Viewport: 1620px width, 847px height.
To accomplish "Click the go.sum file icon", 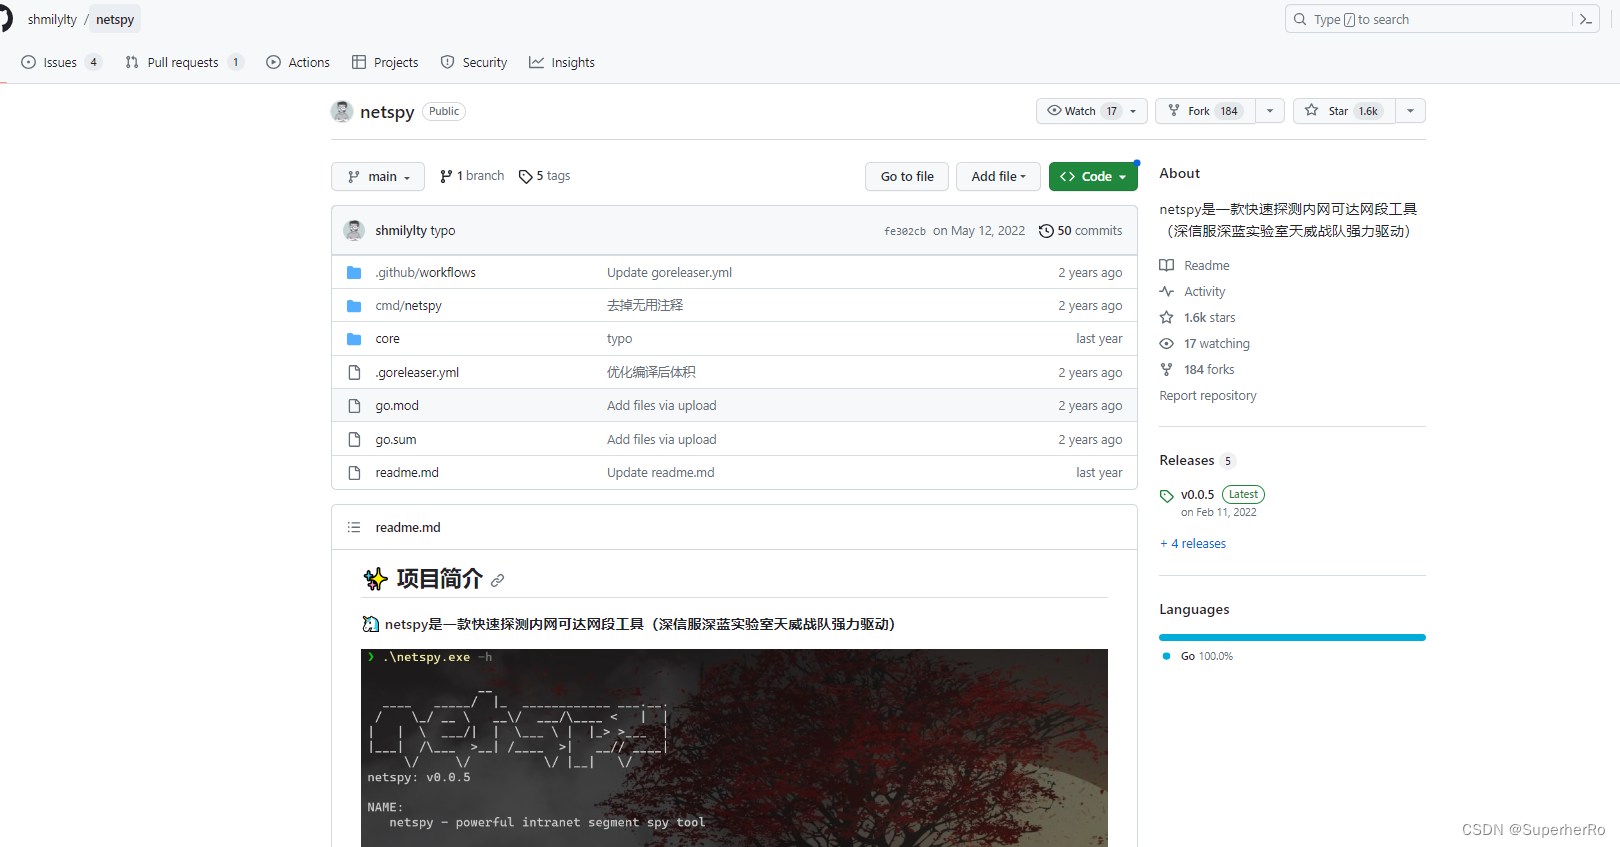I will coord(354,439).
